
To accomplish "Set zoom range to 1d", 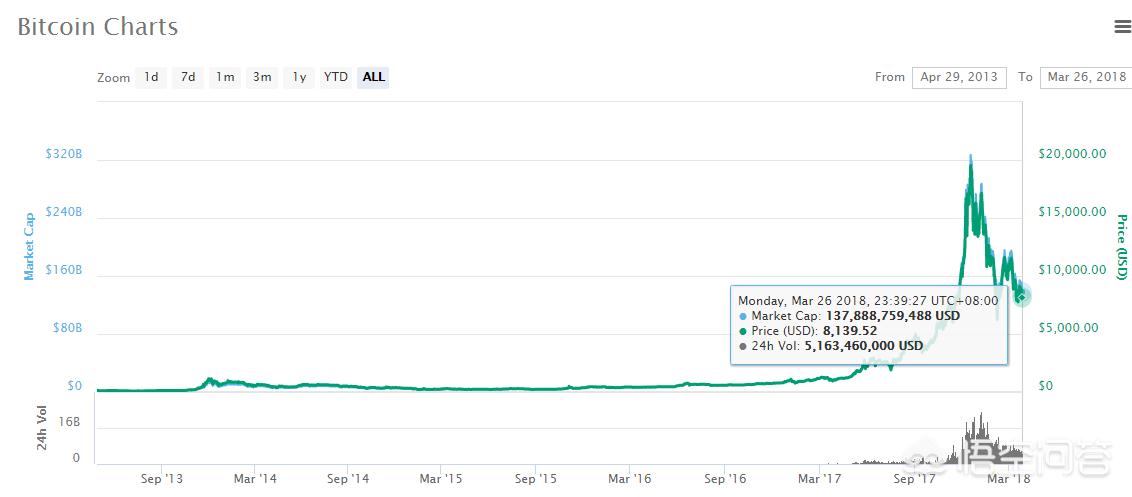I will pyautogui.click(x=151, y=77).
